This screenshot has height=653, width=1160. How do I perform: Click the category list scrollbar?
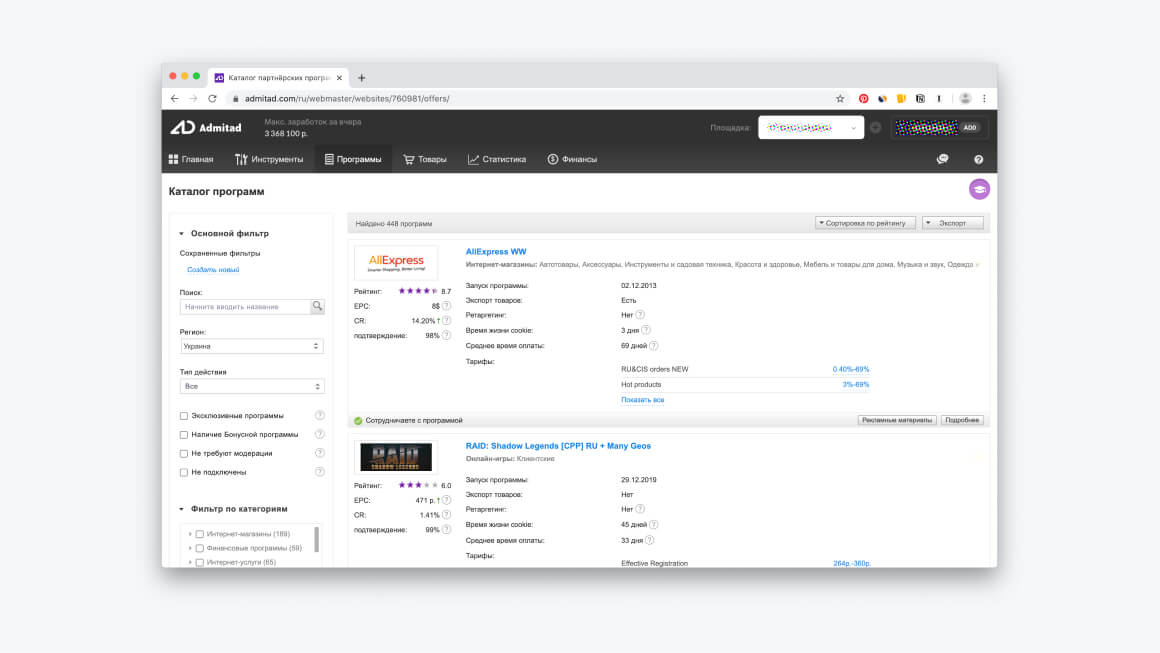click(x=317, y=539)
